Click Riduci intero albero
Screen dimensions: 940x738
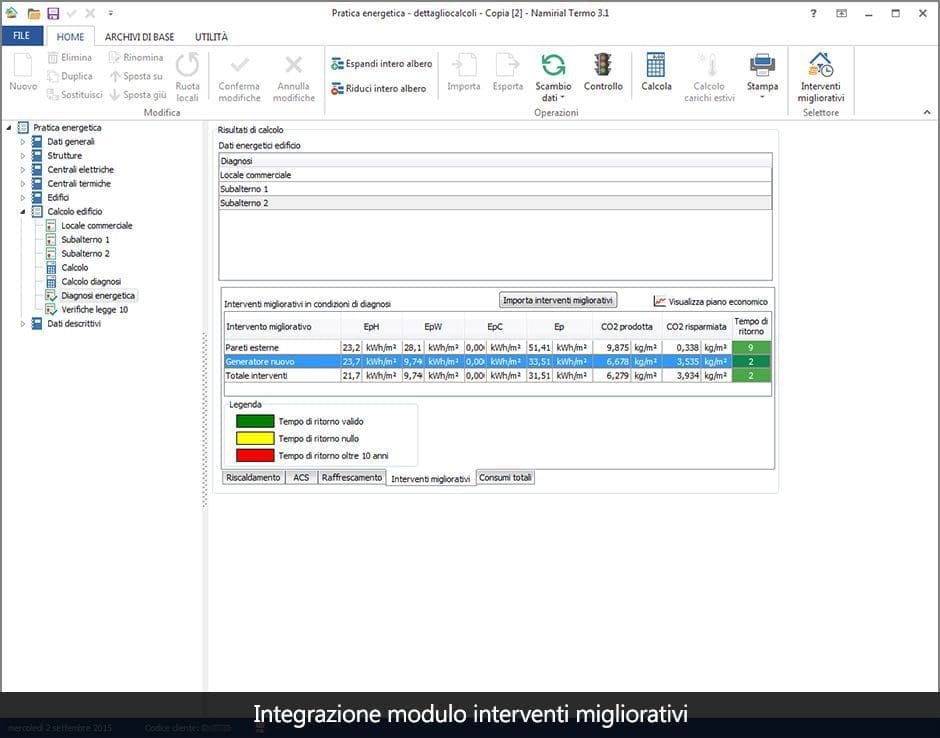pyautogui.click(x=378, y=89)
